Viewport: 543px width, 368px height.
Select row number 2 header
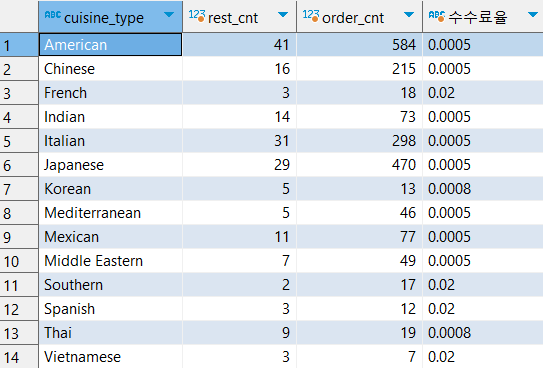point(19,69)
